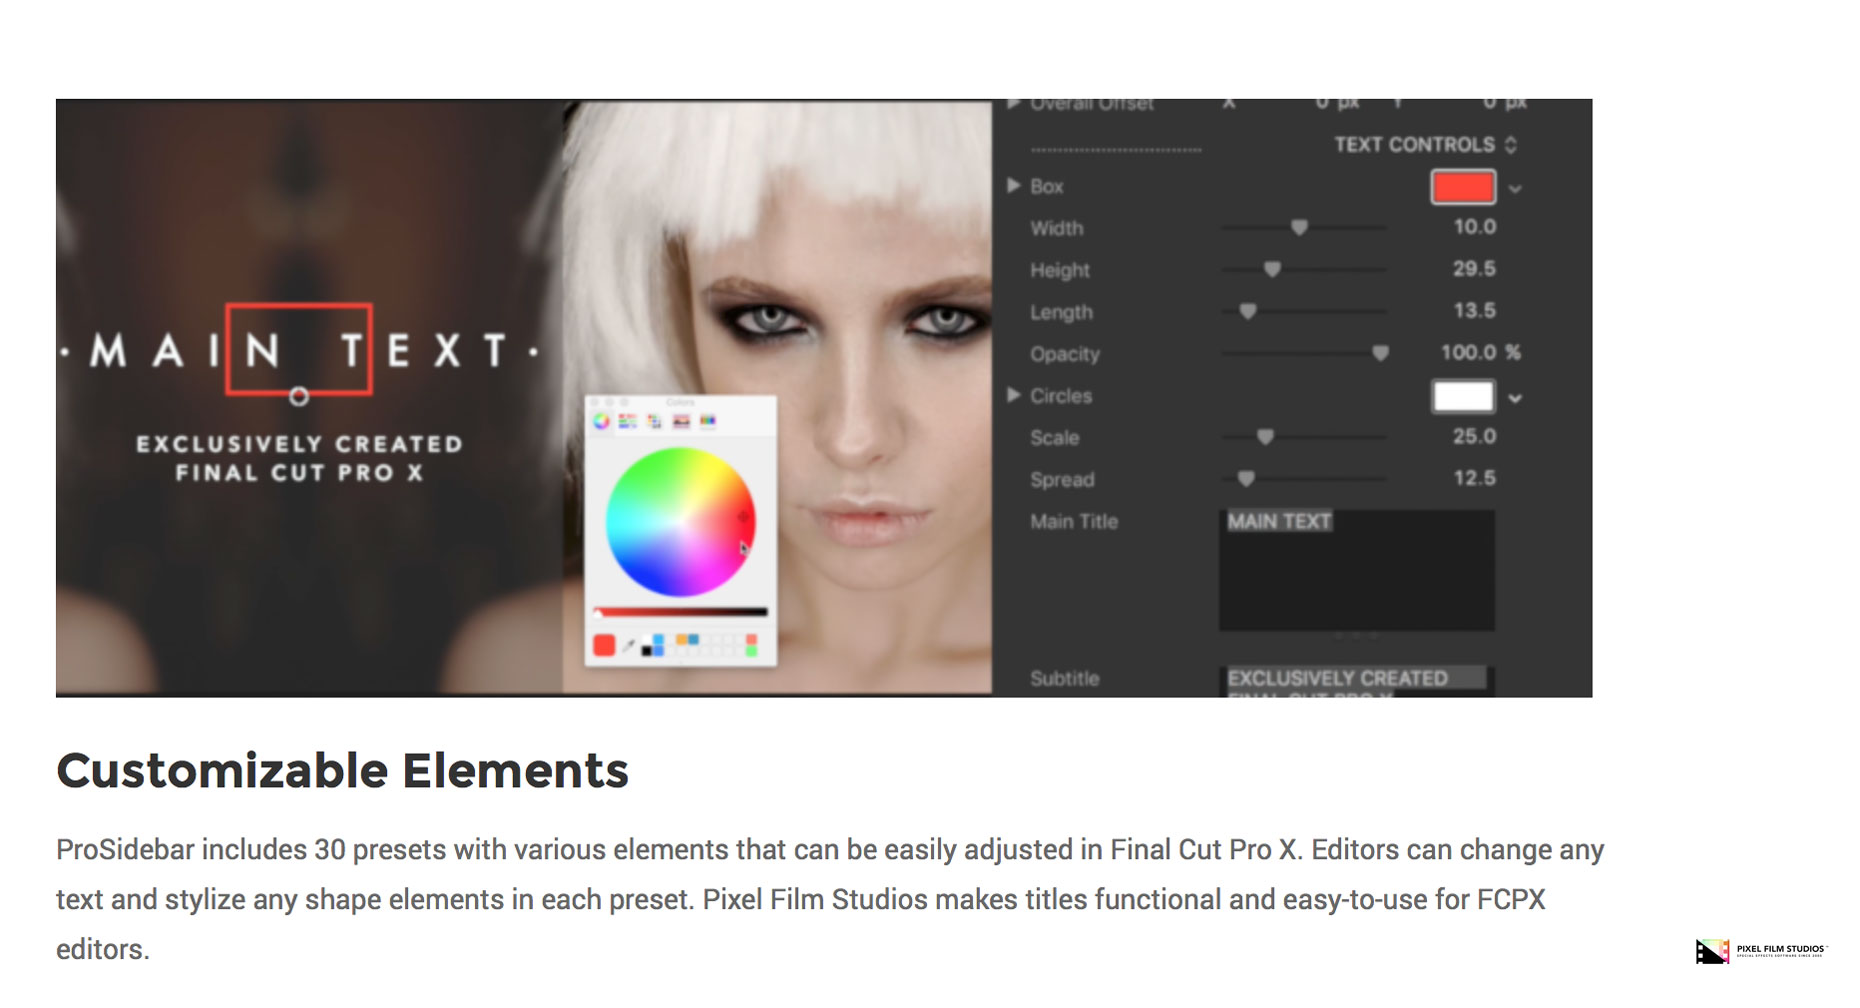Viewport: 1860px width, 1008px height.
Task: Choose the salmon saved swatch in Colors window
Action: click(x=751, y=640)
